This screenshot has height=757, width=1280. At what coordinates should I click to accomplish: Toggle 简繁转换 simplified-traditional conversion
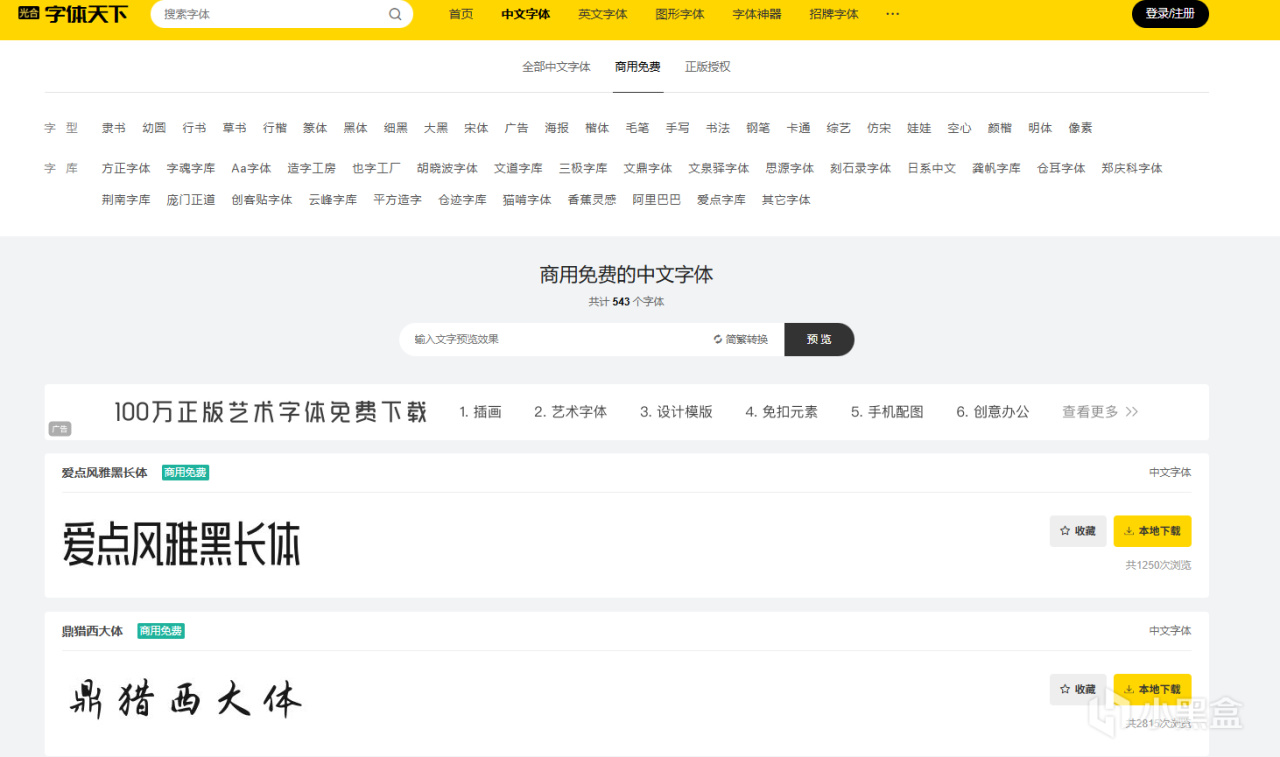[x=741, y=339]
